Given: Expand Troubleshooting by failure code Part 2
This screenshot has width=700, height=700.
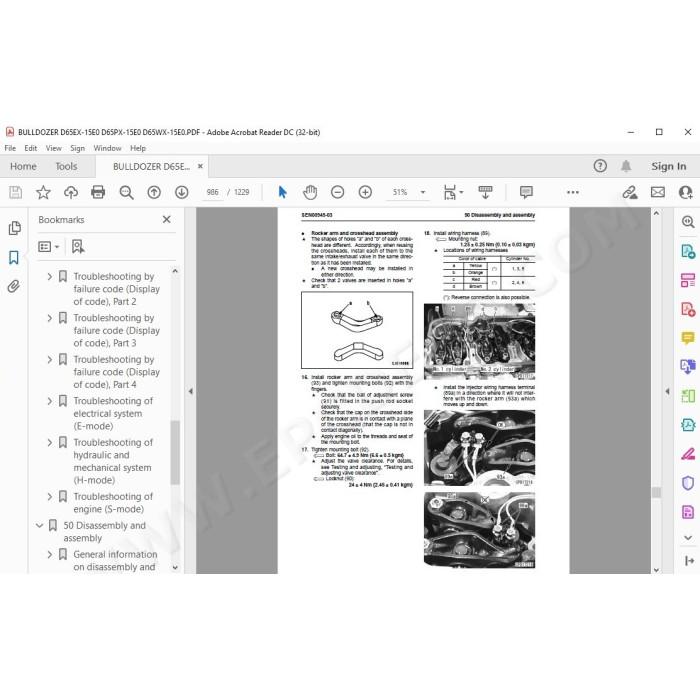Looking at the screenshot, I should tap(50, 277).
